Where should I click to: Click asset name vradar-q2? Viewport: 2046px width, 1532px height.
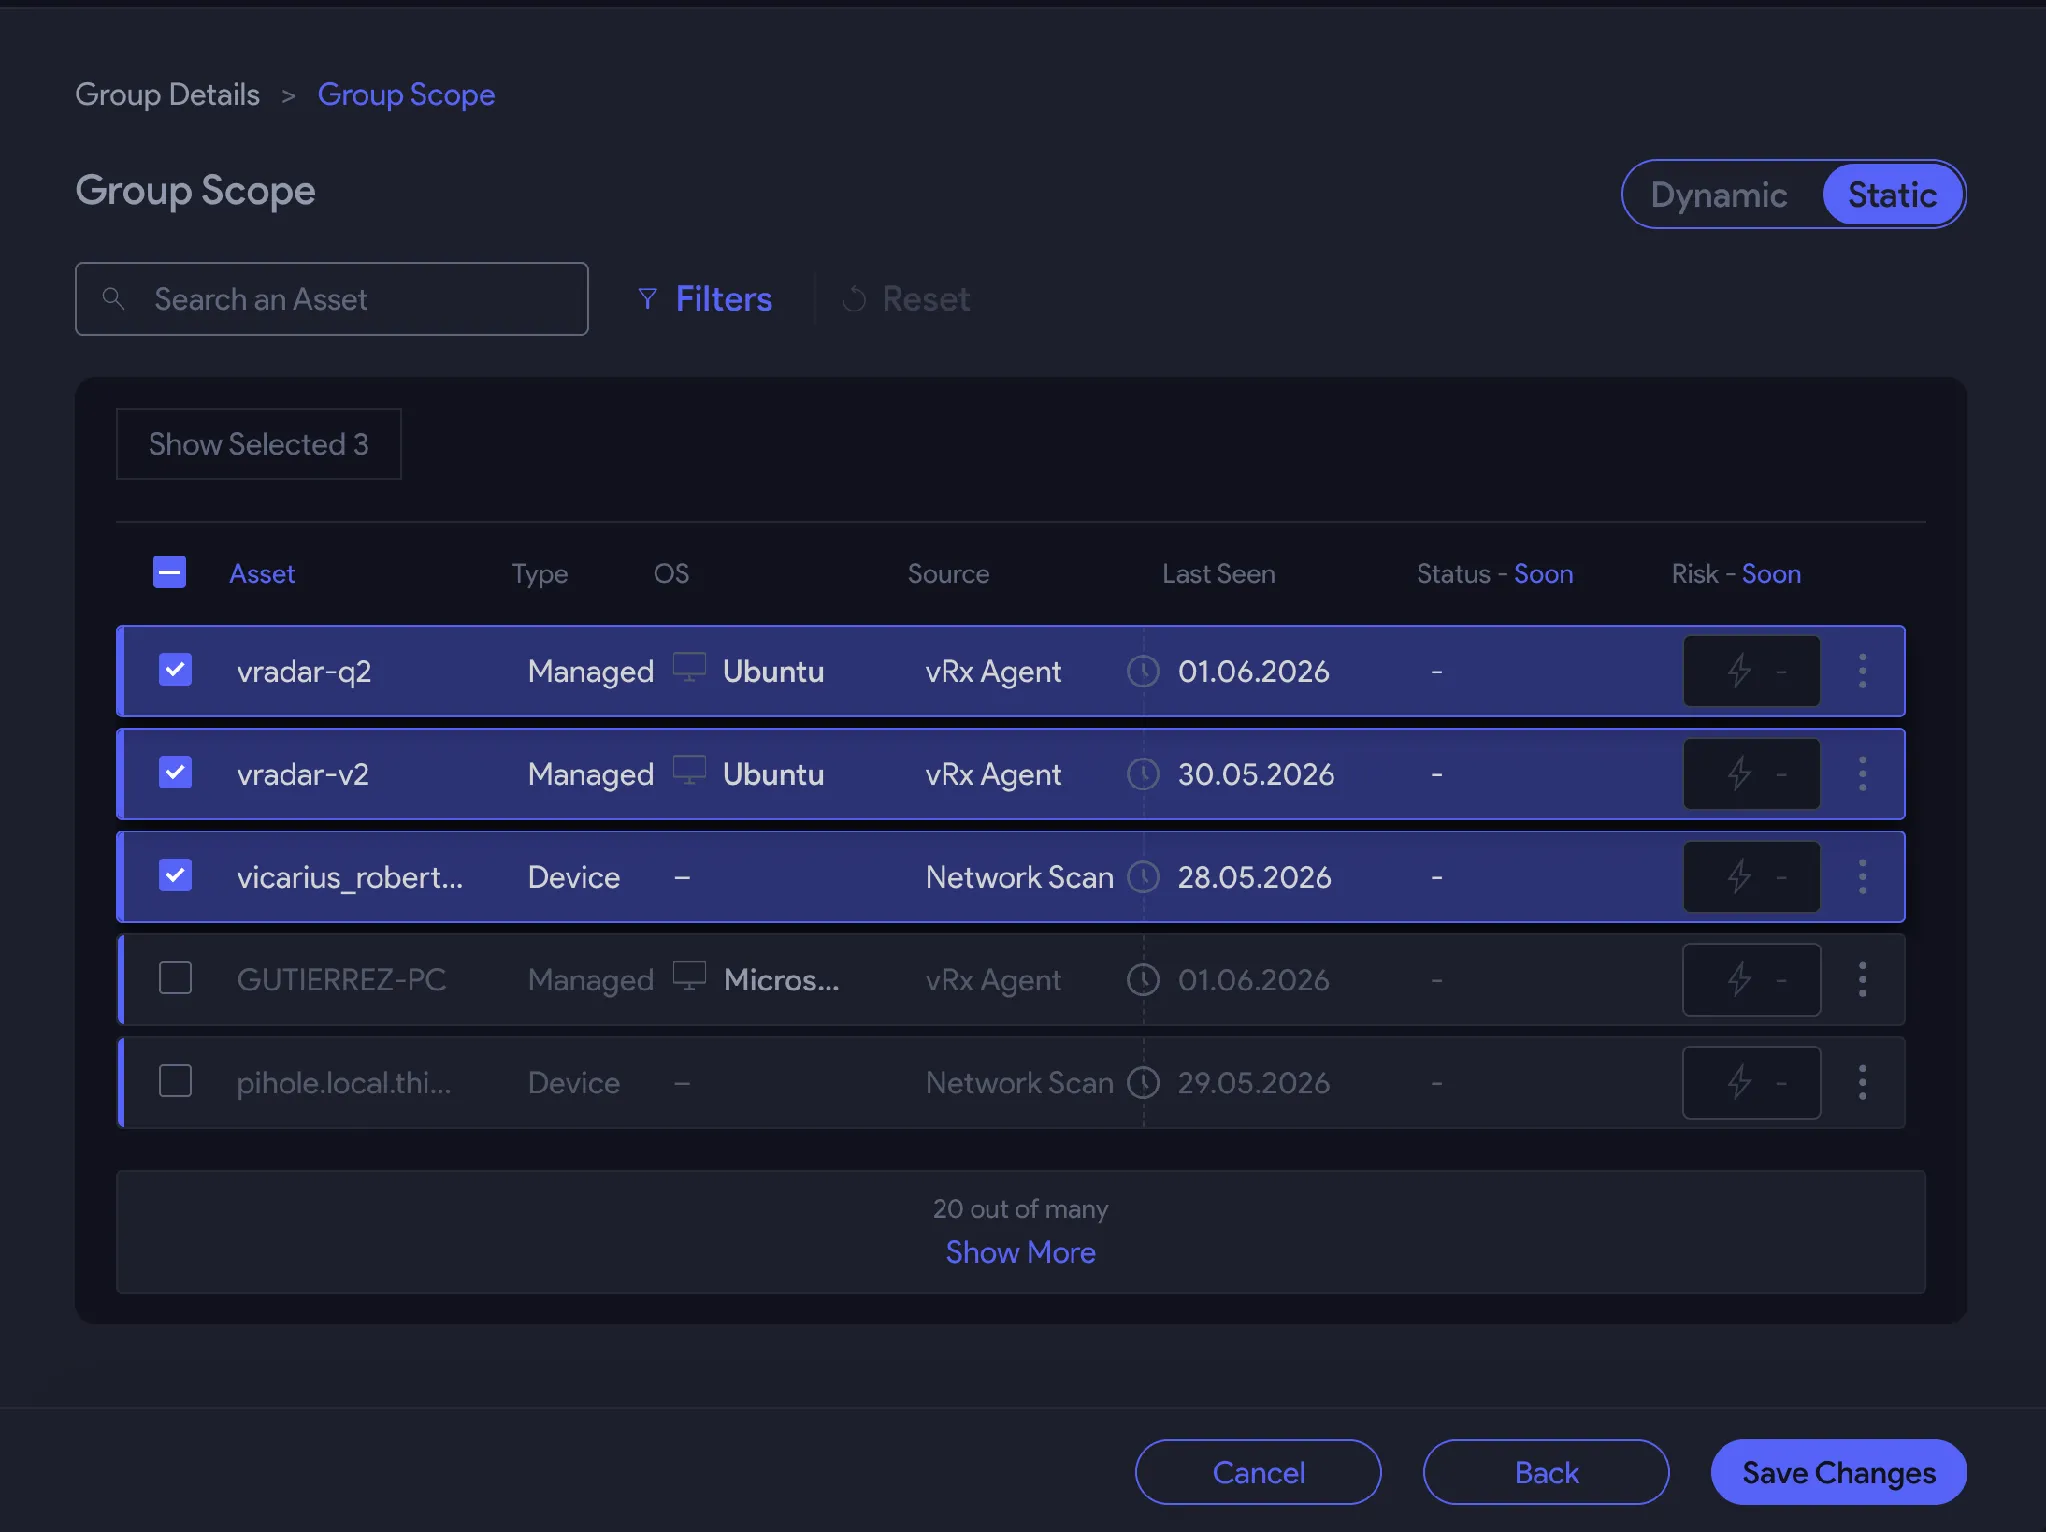(304, 671)
